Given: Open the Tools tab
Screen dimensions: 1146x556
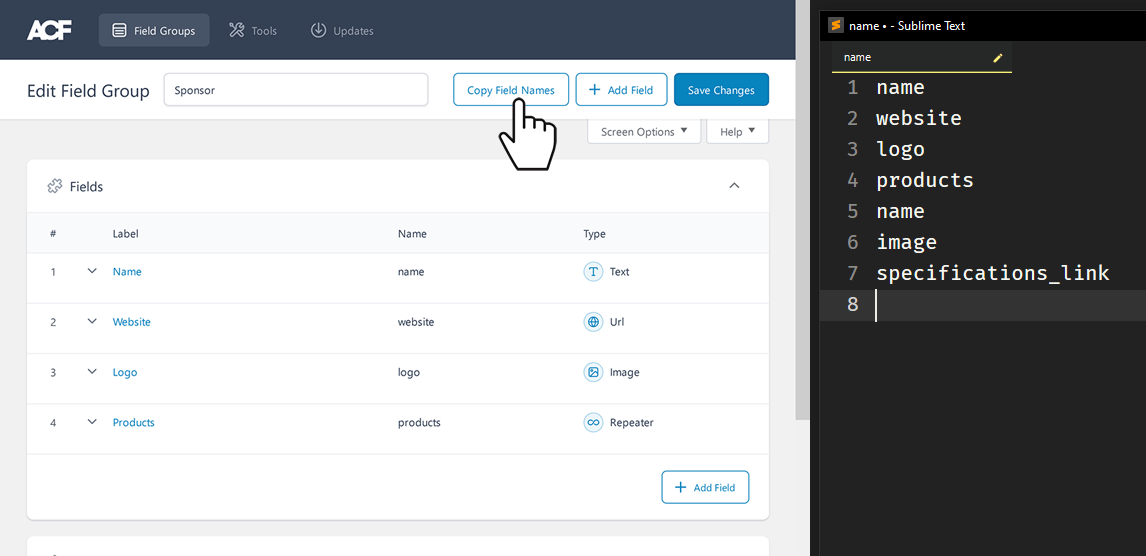Looking at the screenshot, I should [x=253, y=31].
